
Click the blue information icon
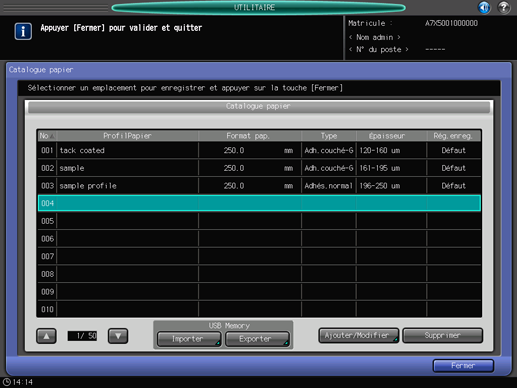pos(23,31)
